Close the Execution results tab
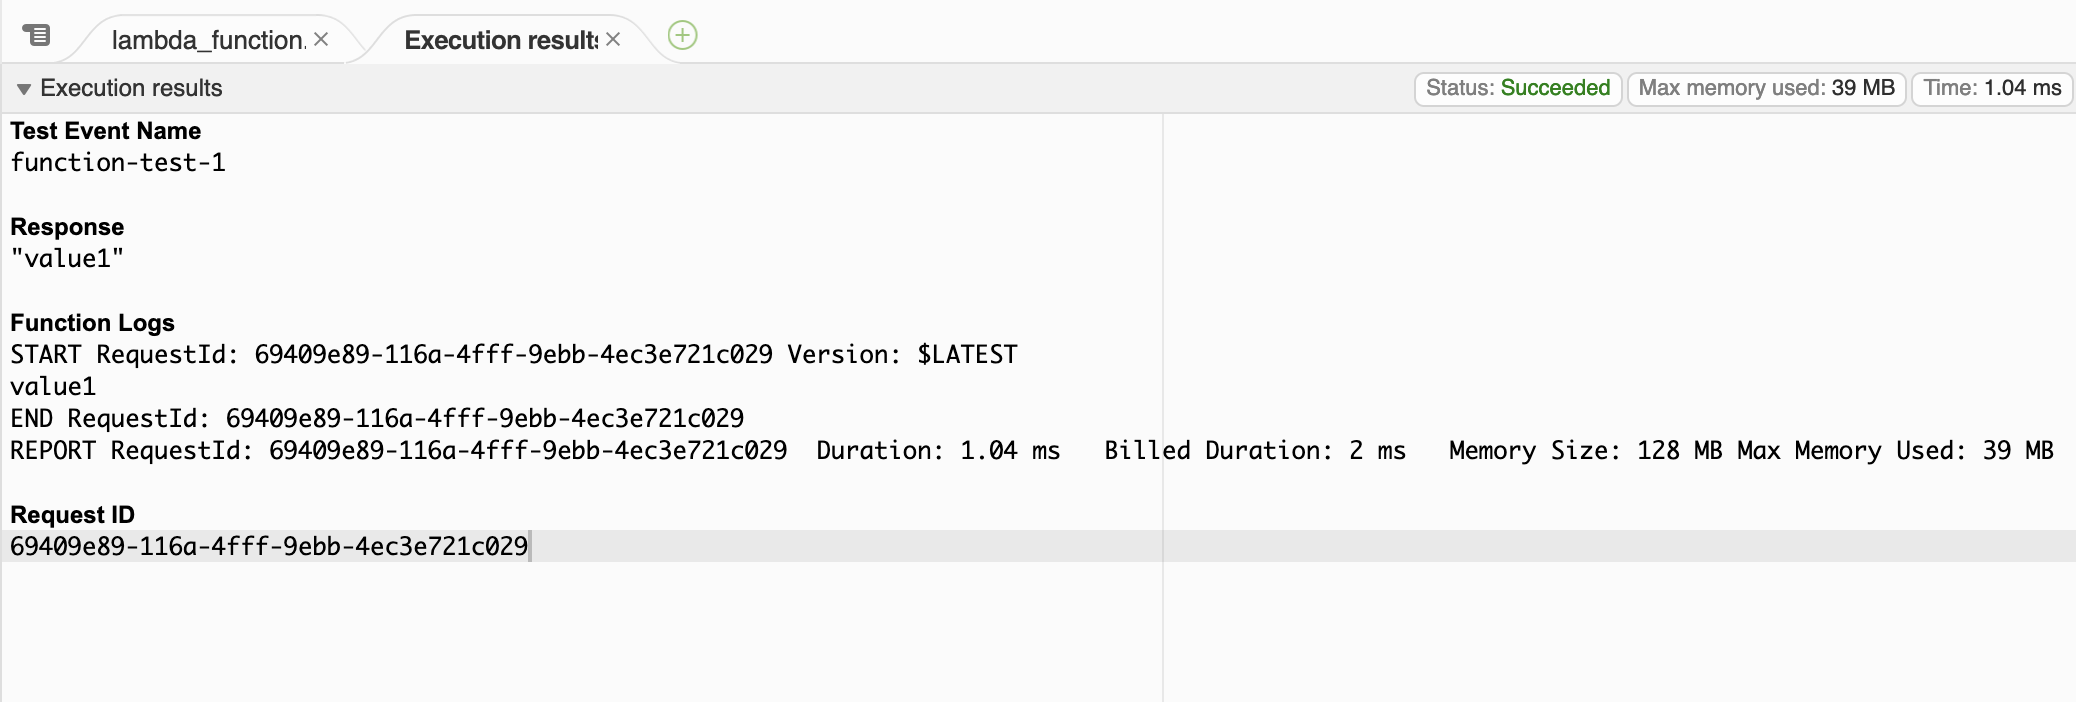 point(612,41)
